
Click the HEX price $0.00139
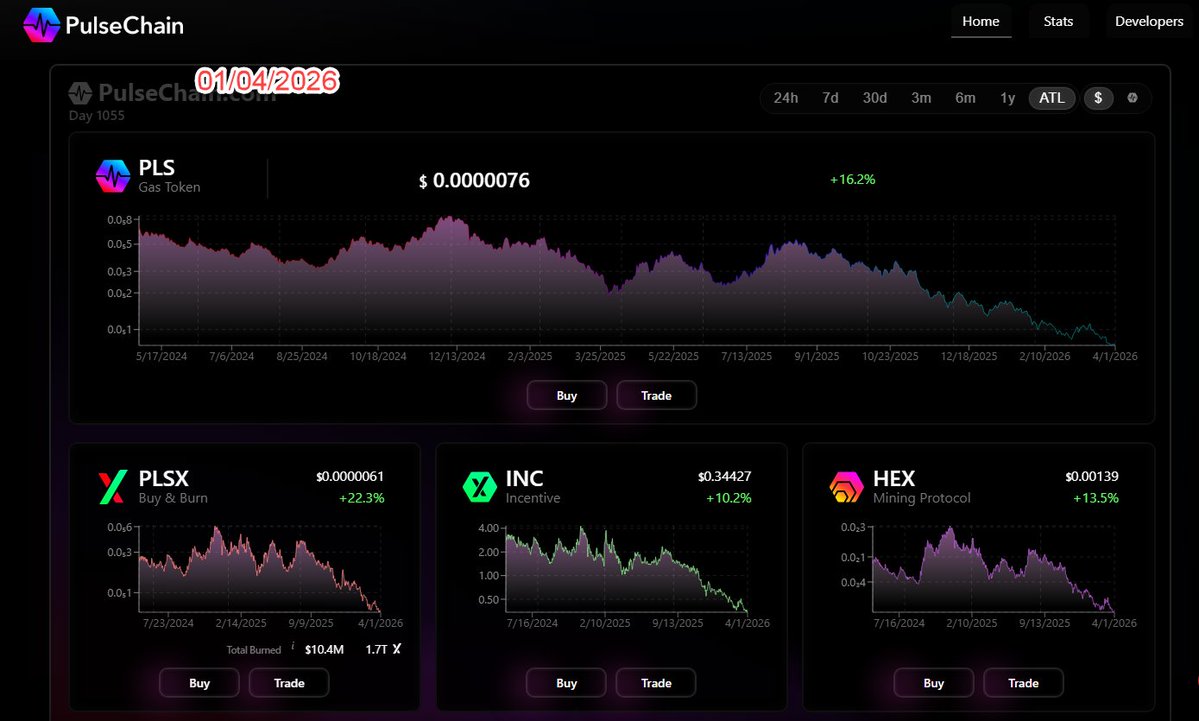tap(1092, 476)
